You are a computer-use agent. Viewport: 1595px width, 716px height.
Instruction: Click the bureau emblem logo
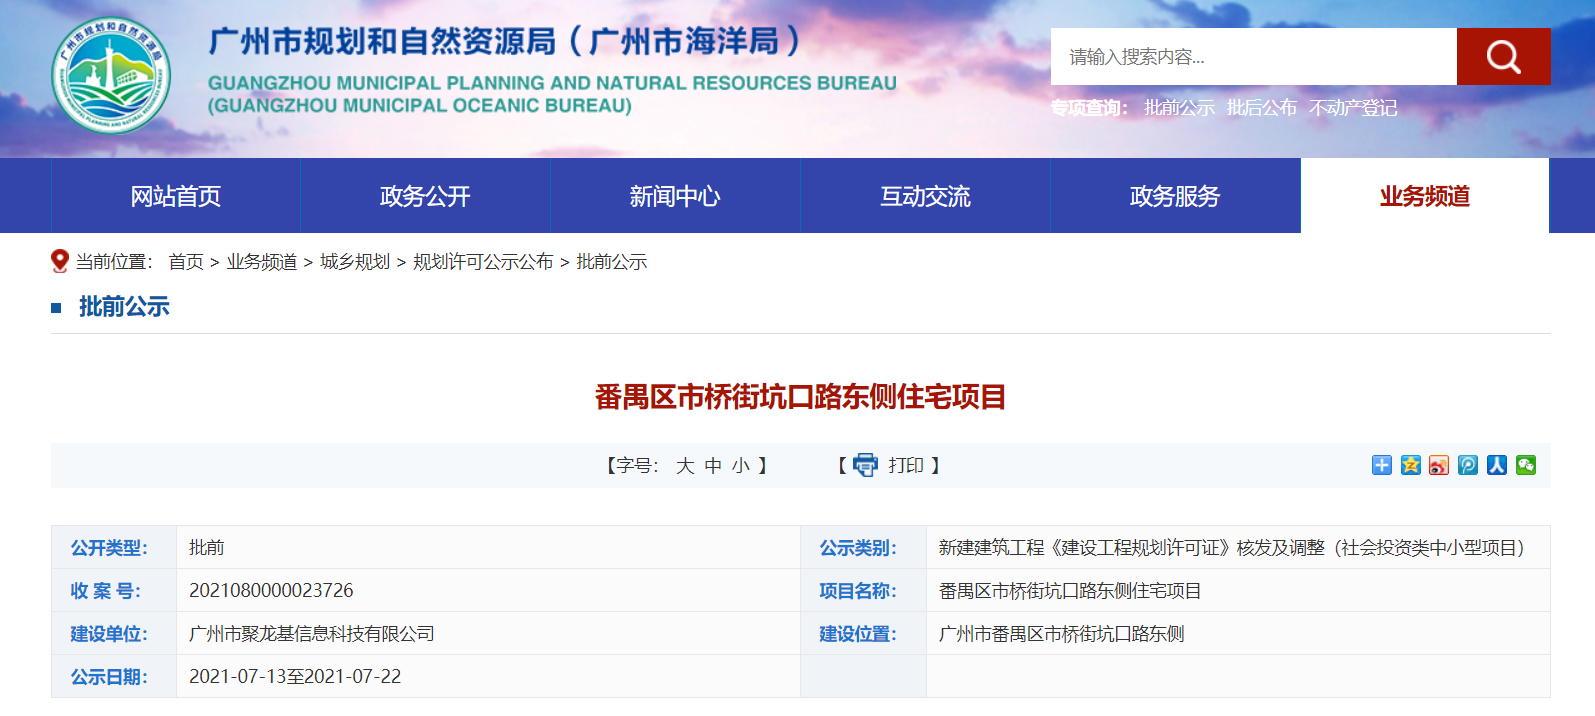click(111, 76)
